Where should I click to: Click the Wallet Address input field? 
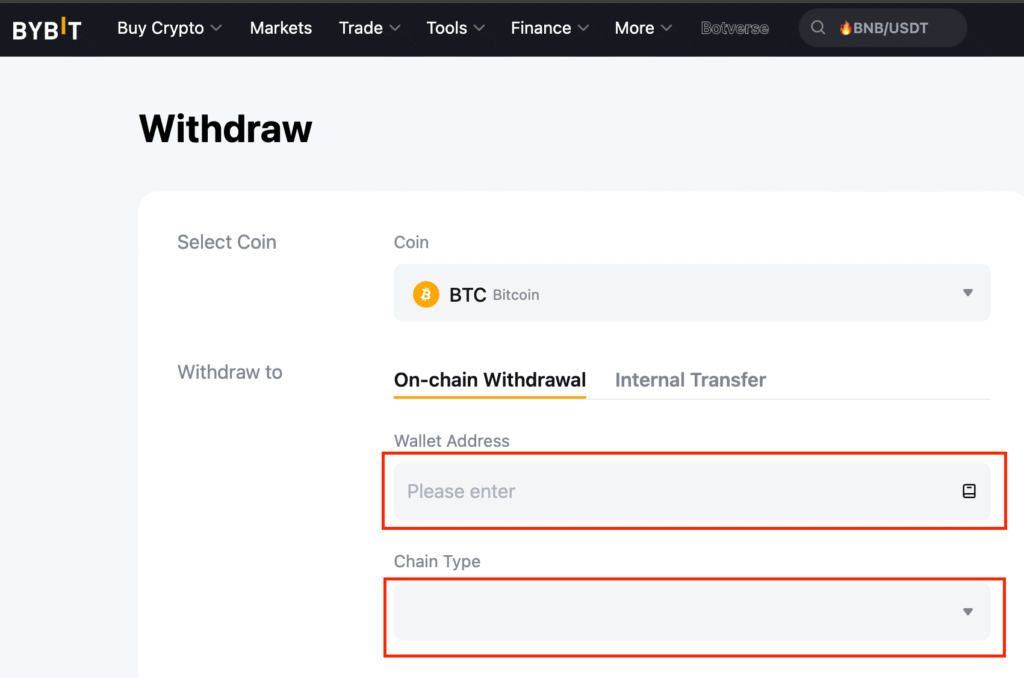(x=670, y=491)
